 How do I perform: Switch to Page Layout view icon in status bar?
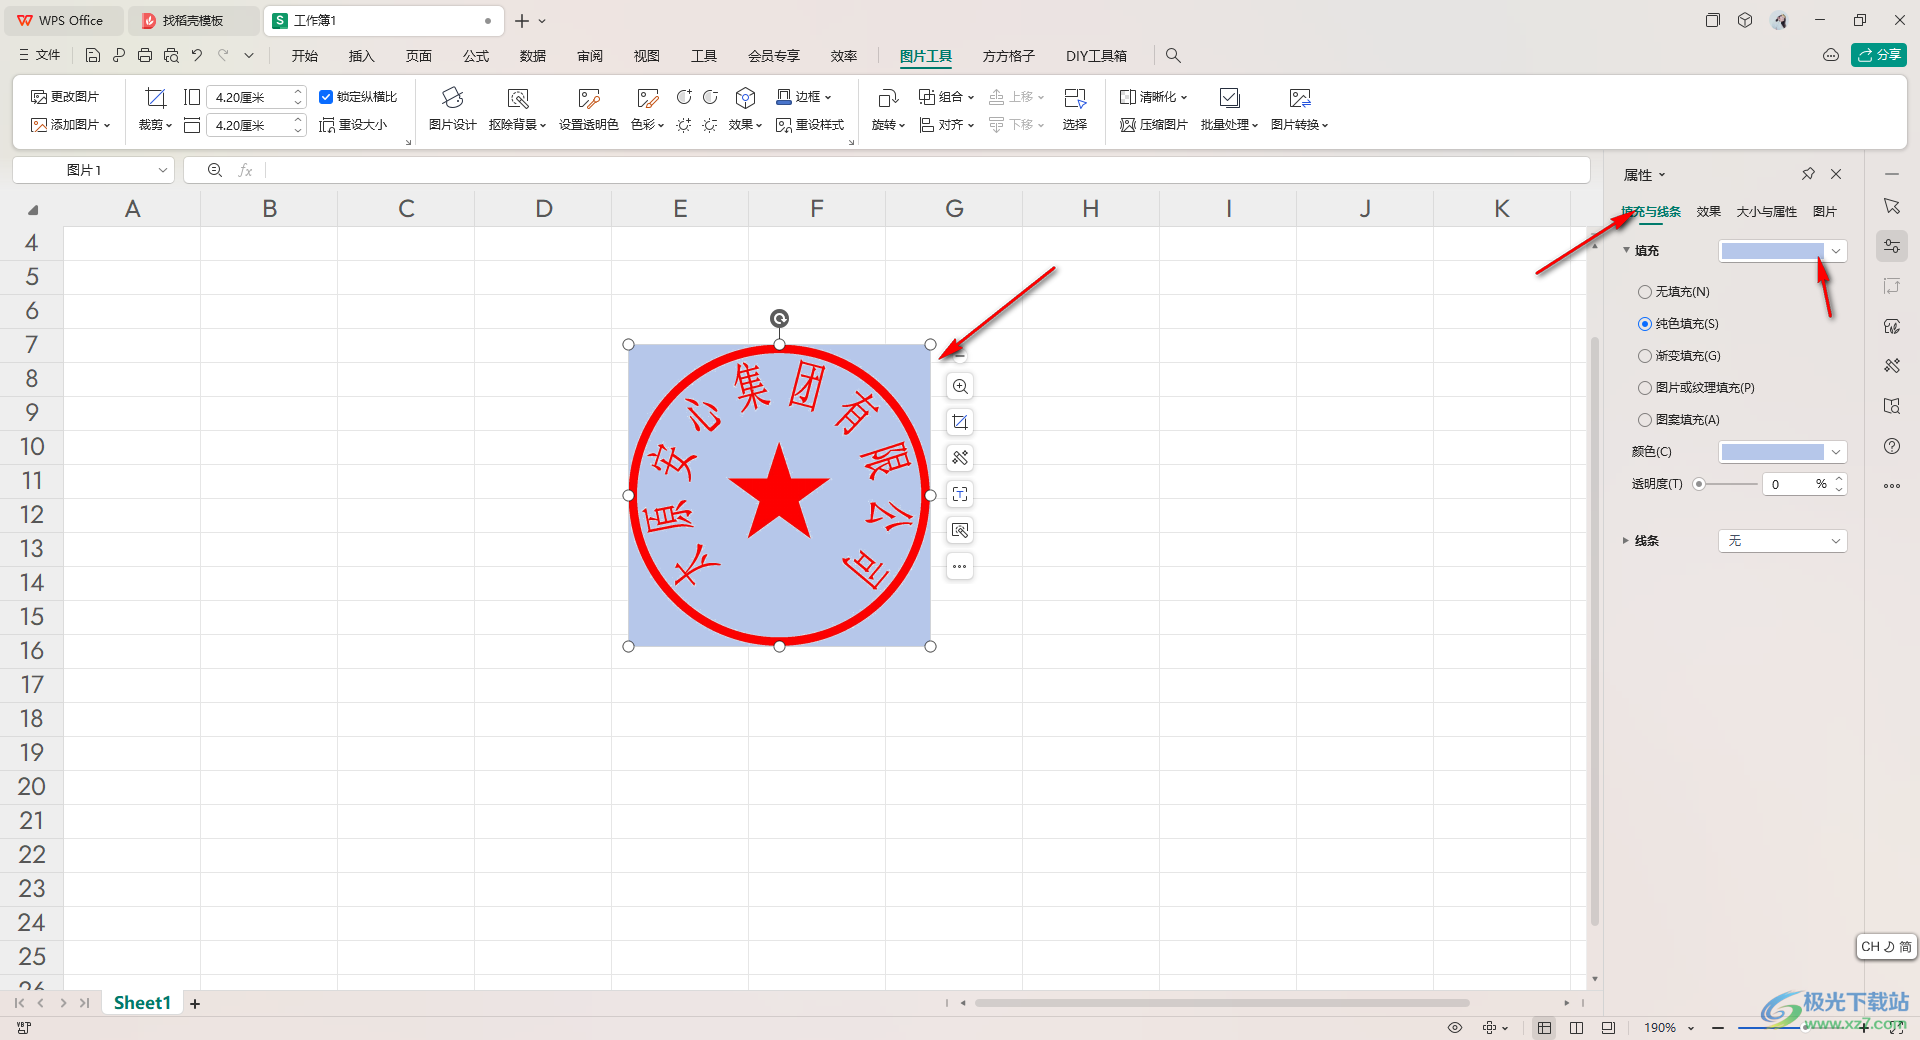tap(1576, 1028)
